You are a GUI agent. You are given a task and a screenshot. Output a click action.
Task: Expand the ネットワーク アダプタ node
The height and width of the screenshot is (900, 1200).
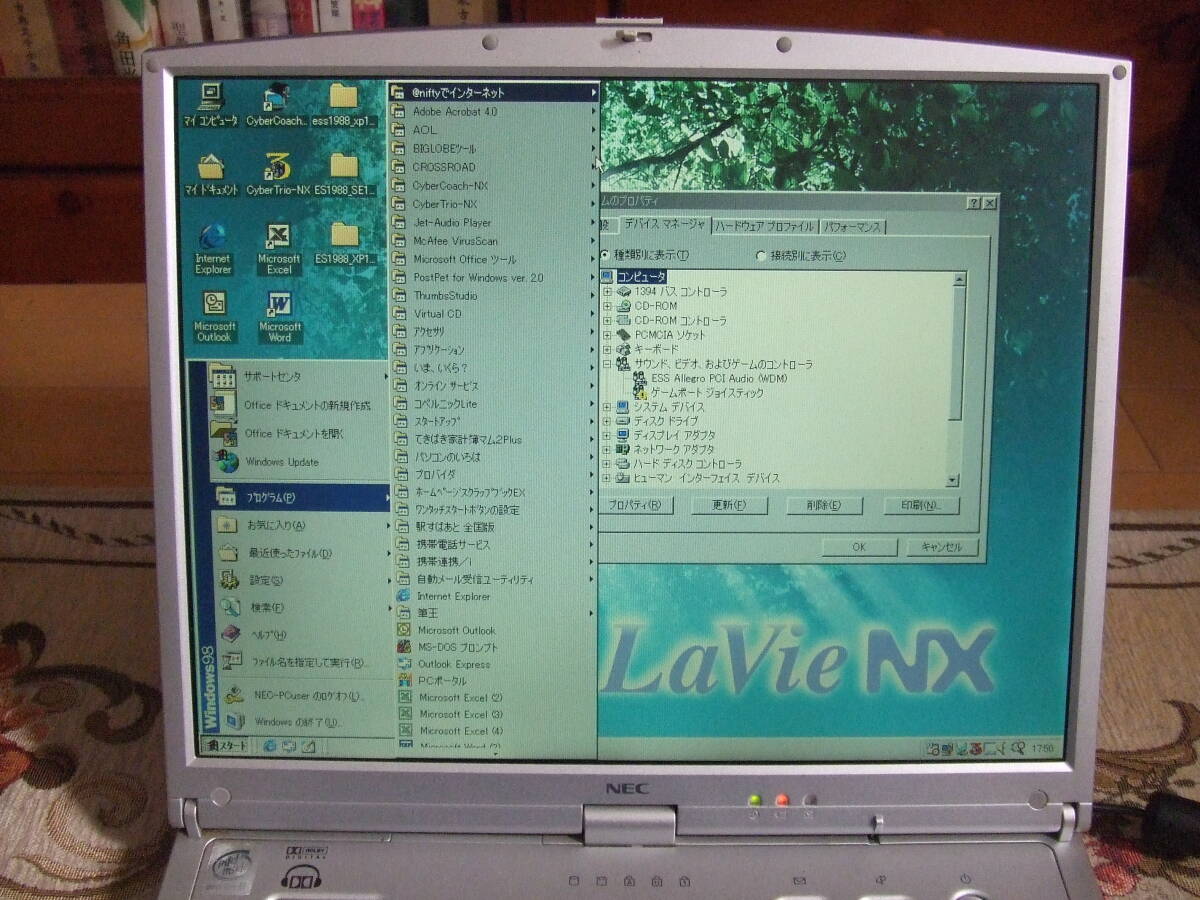tap(607, 450)
